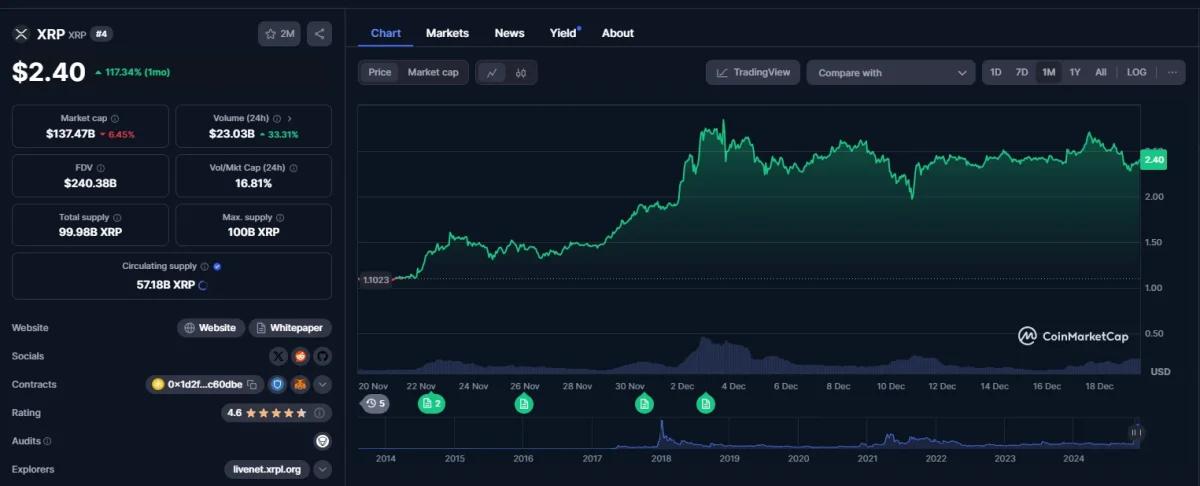
Task: Click Total supply info icon
Action: click(117, 217)
